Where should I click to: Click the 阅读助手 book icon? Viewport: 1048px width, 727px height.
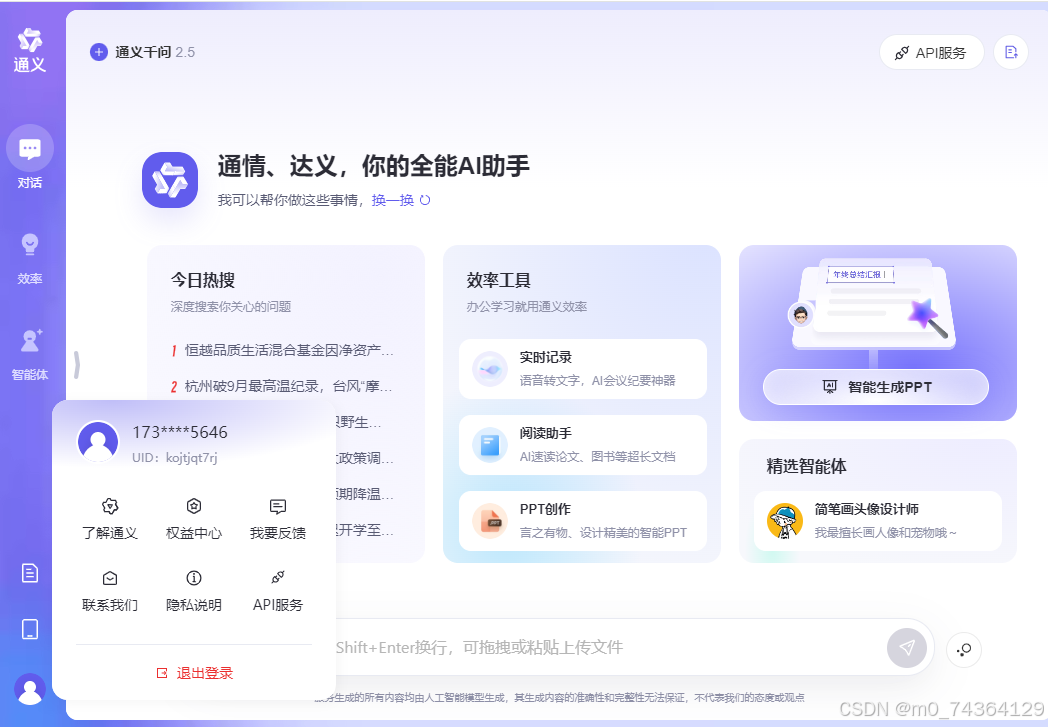[489, 445]
